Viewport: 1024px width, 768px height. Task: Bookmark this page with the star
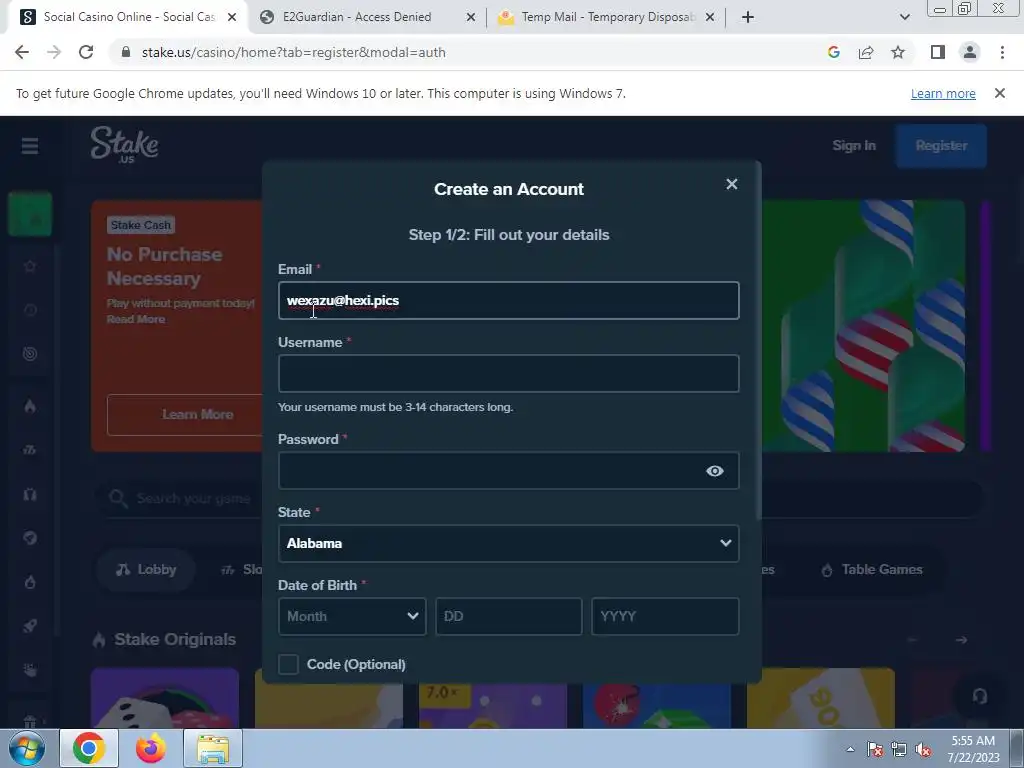898,52
